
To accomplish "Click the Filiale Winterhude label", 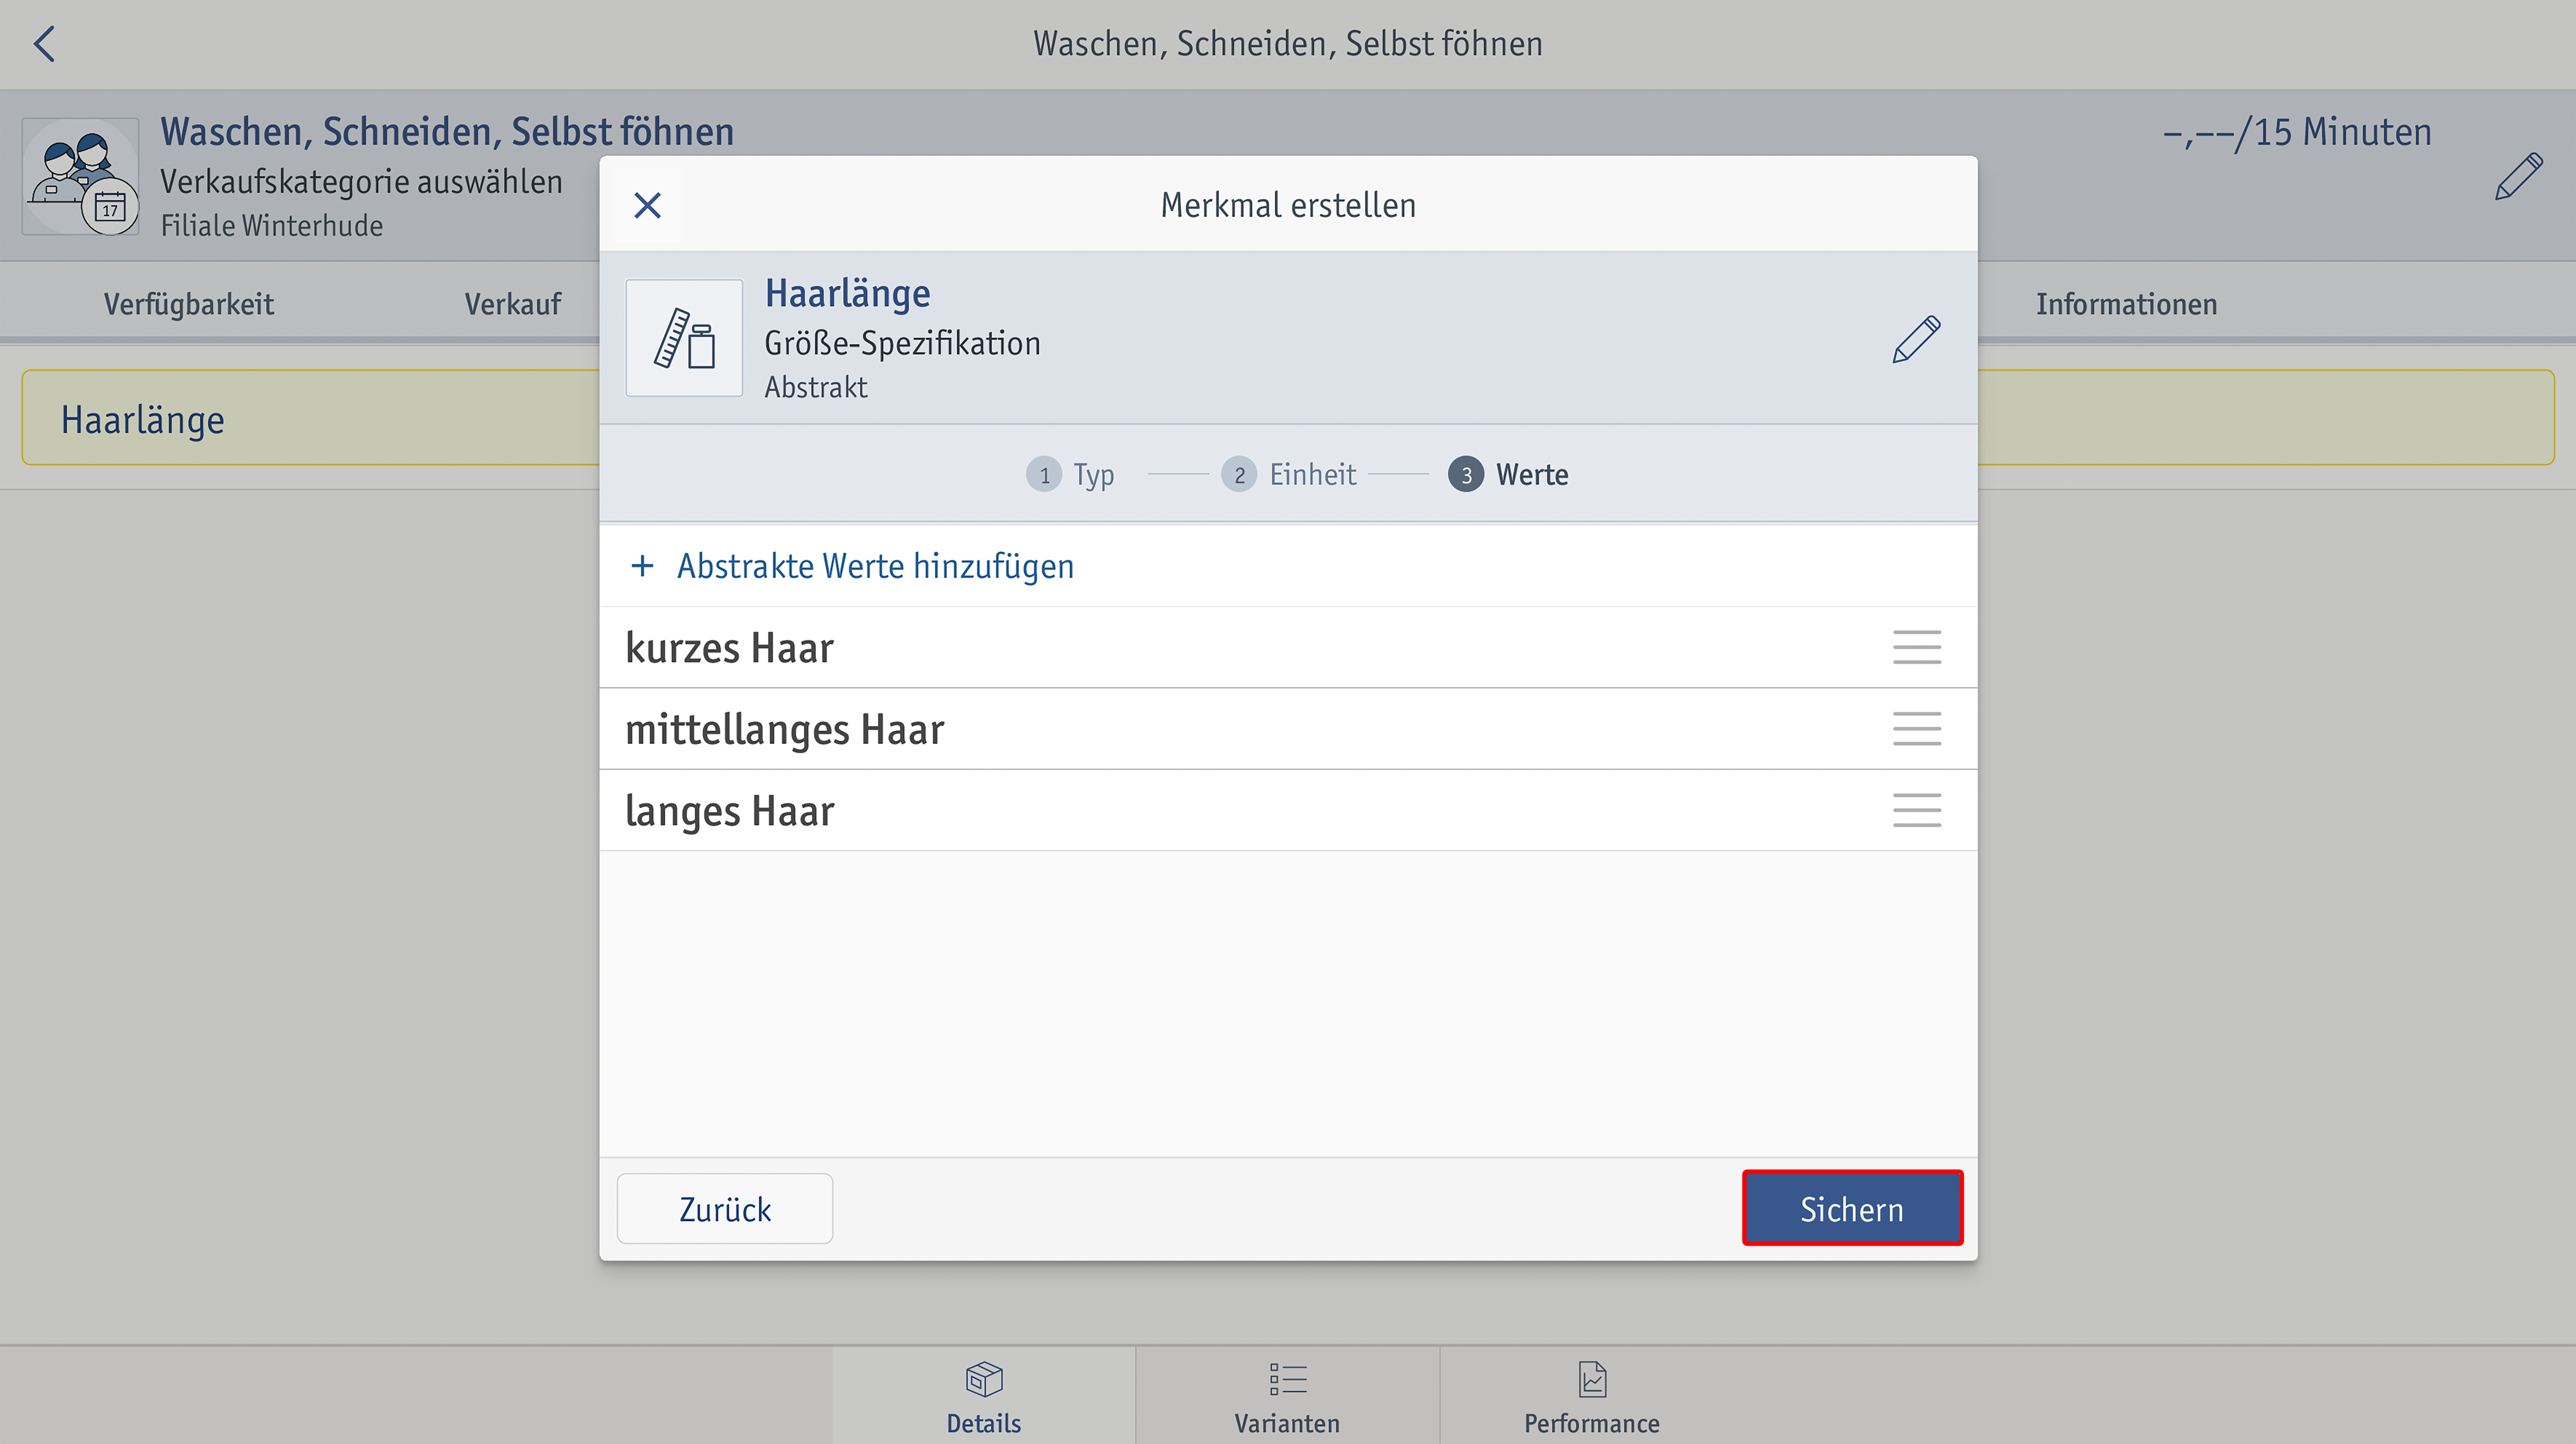I will click(272, 226).
